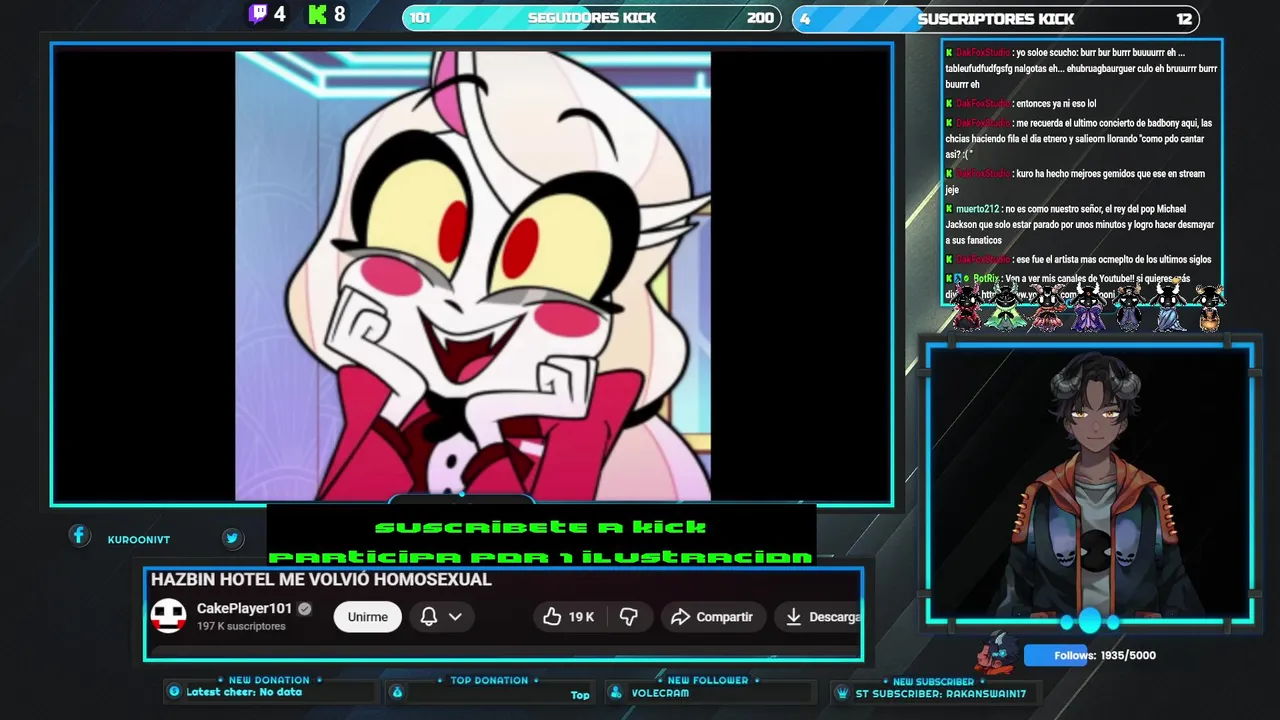Click the Twitter bird icon
Screen dimensions: 1280x720
pos(232,538)
